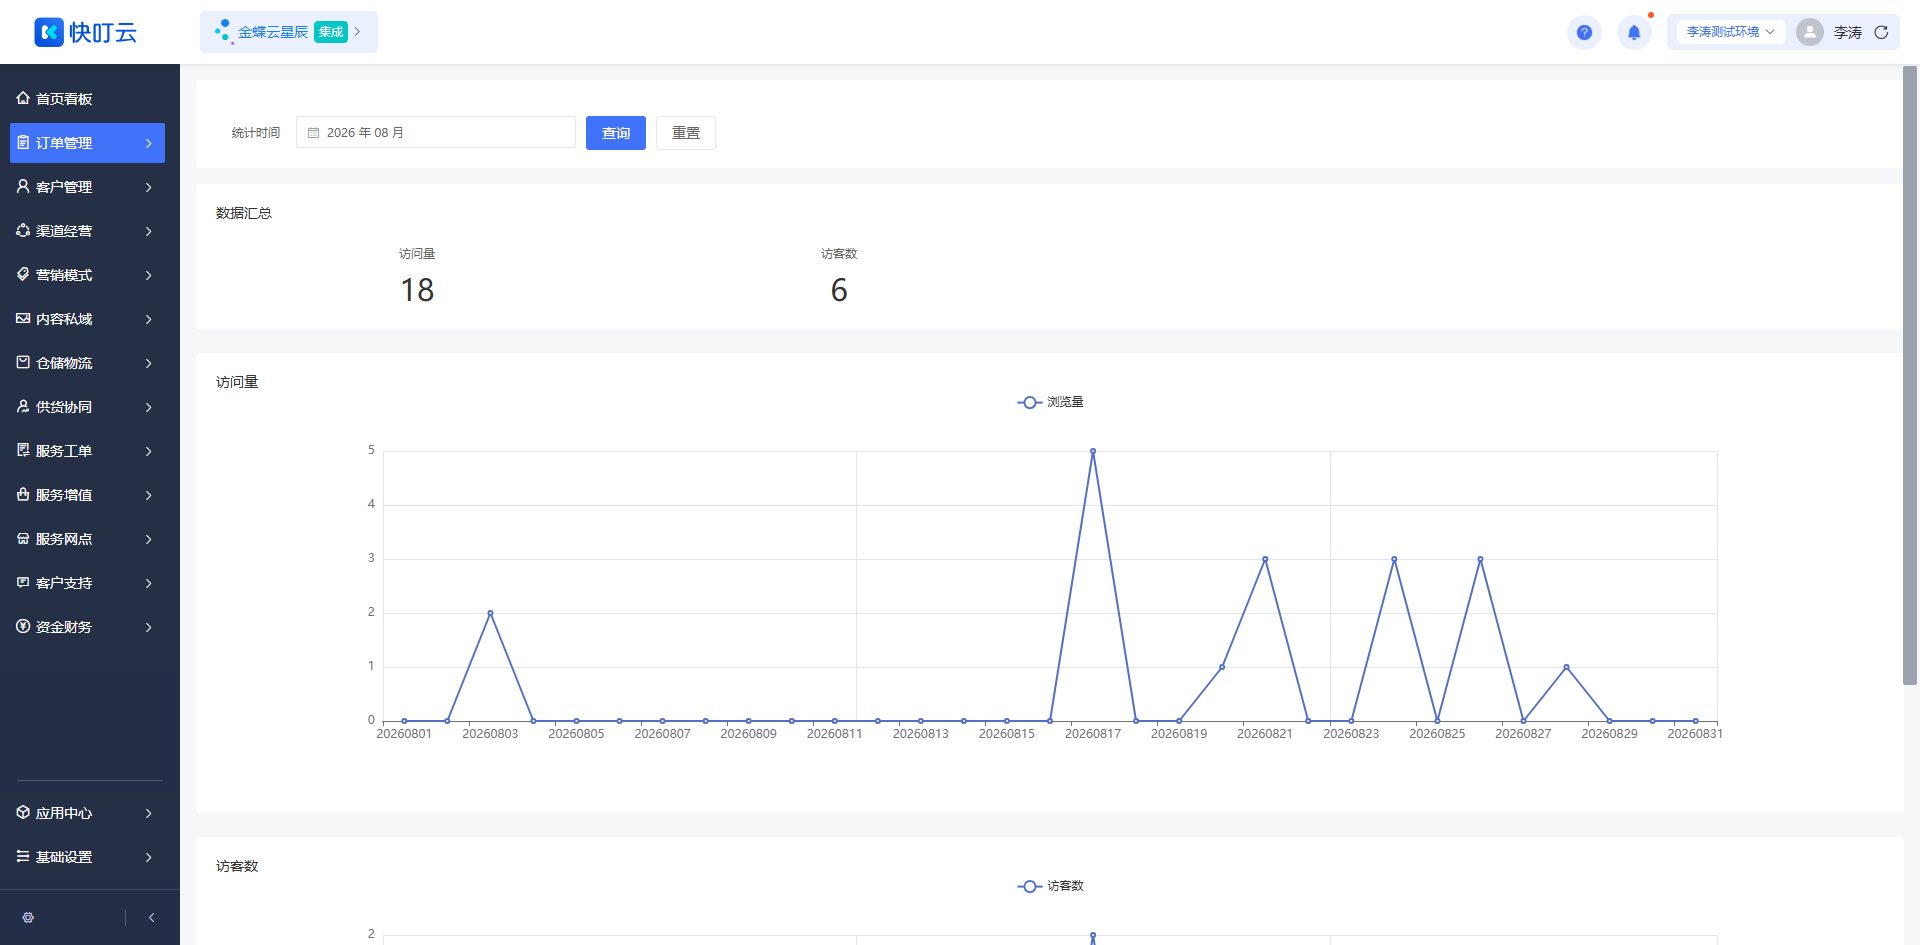Expand the 应用中心 submenu chevron

pyautogui.click(x=149, y=813)
